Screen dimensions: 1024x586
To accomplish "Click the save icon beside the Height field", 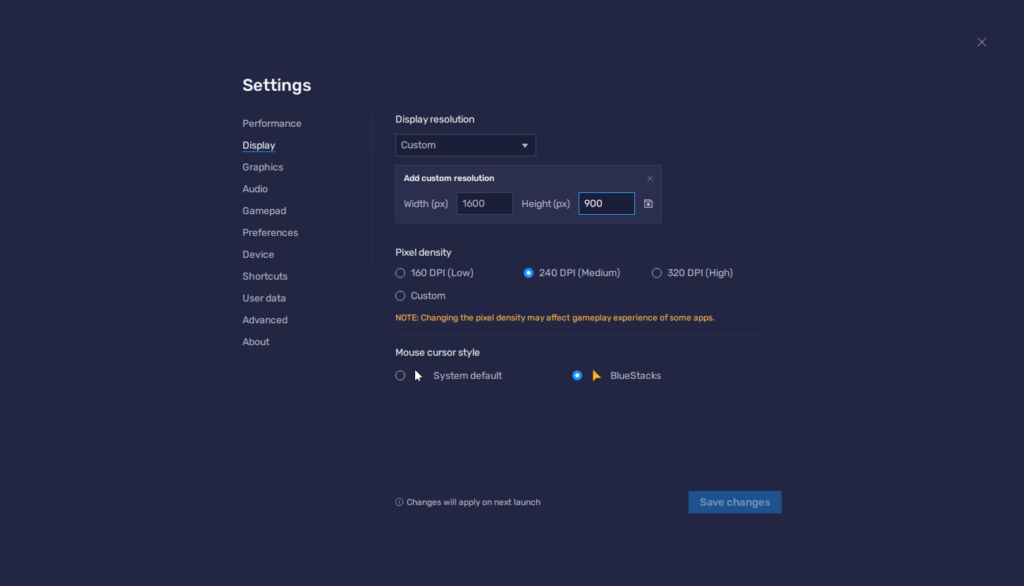I will point(649,203).
